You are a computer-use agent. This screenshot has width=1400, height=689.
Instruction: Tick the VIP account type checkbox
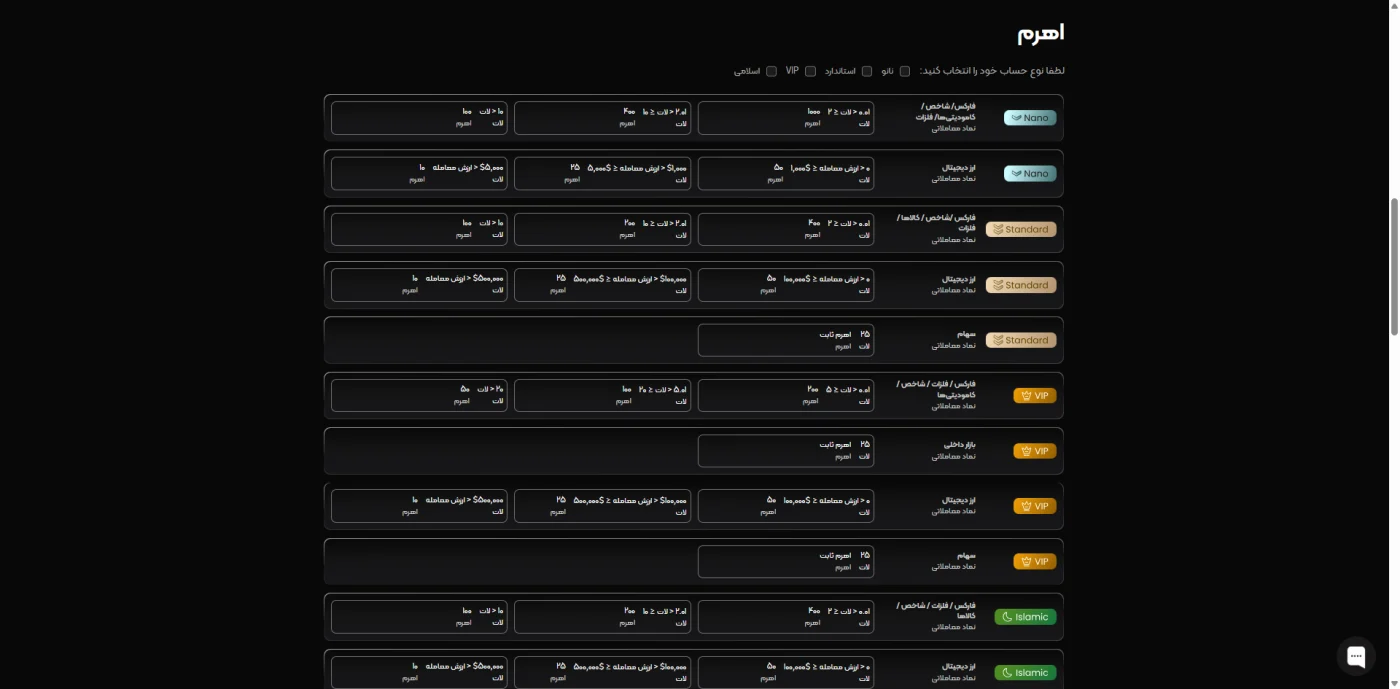[810, 71]
